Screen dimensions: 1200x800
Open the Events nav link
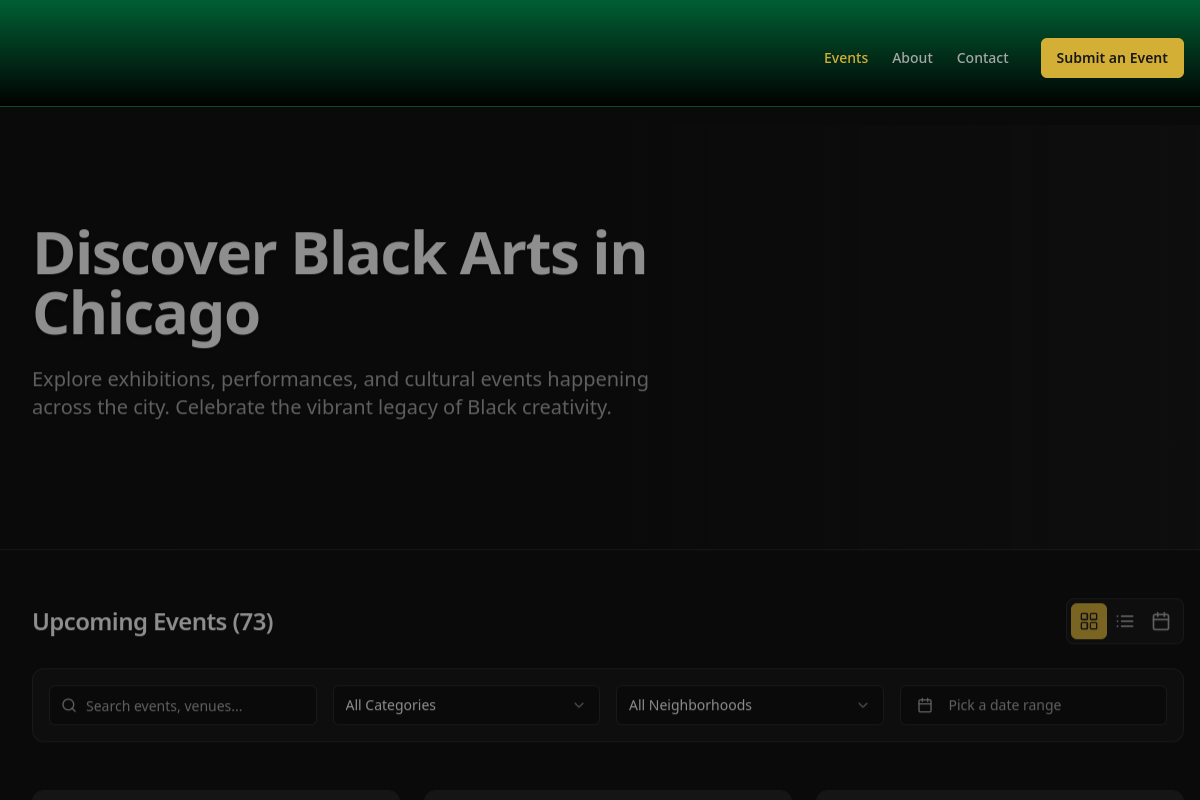pos(846,58)
